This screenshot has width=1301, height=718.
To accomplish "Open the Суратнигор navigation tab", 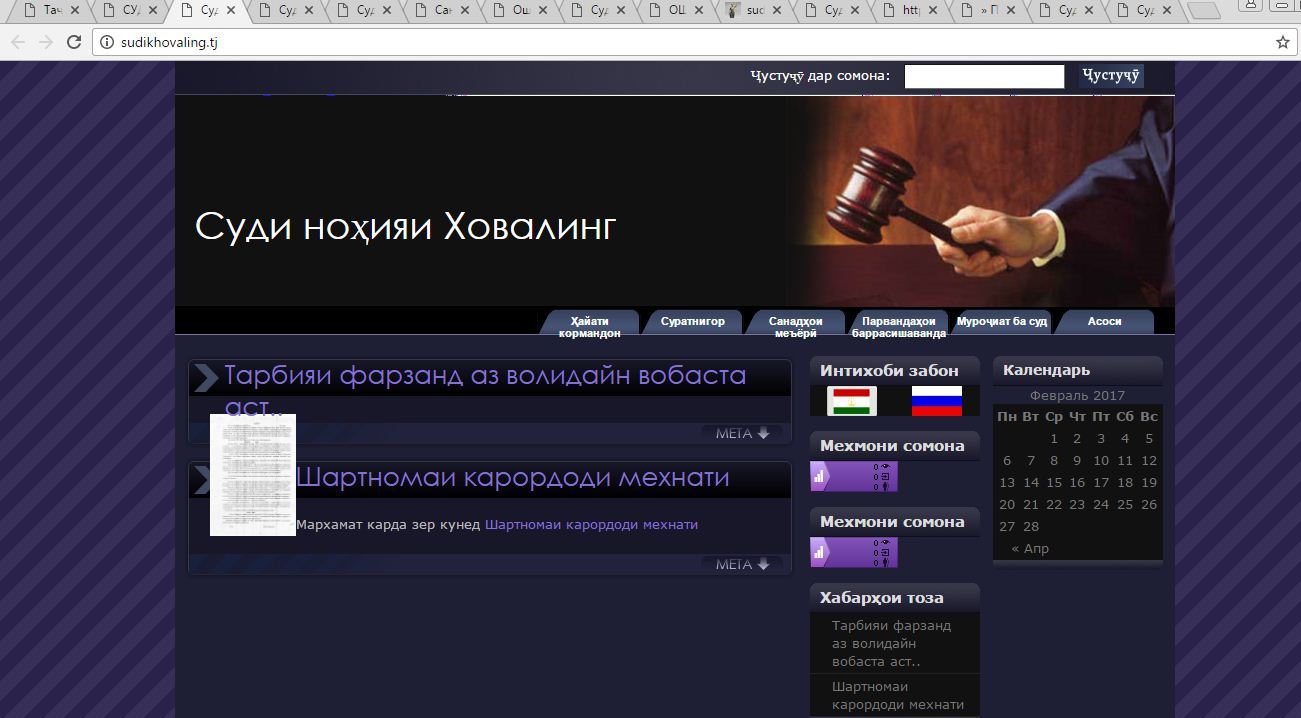I will click(692, 322).
